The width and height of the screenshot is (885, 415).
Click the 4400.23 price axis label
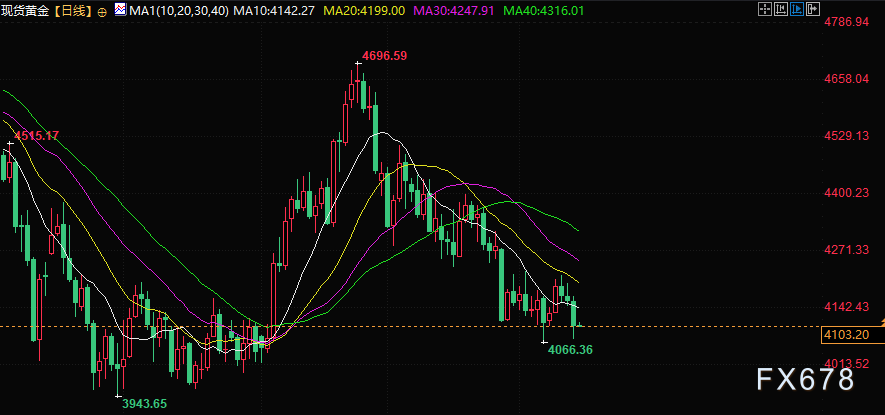click(x=846, y=193)
